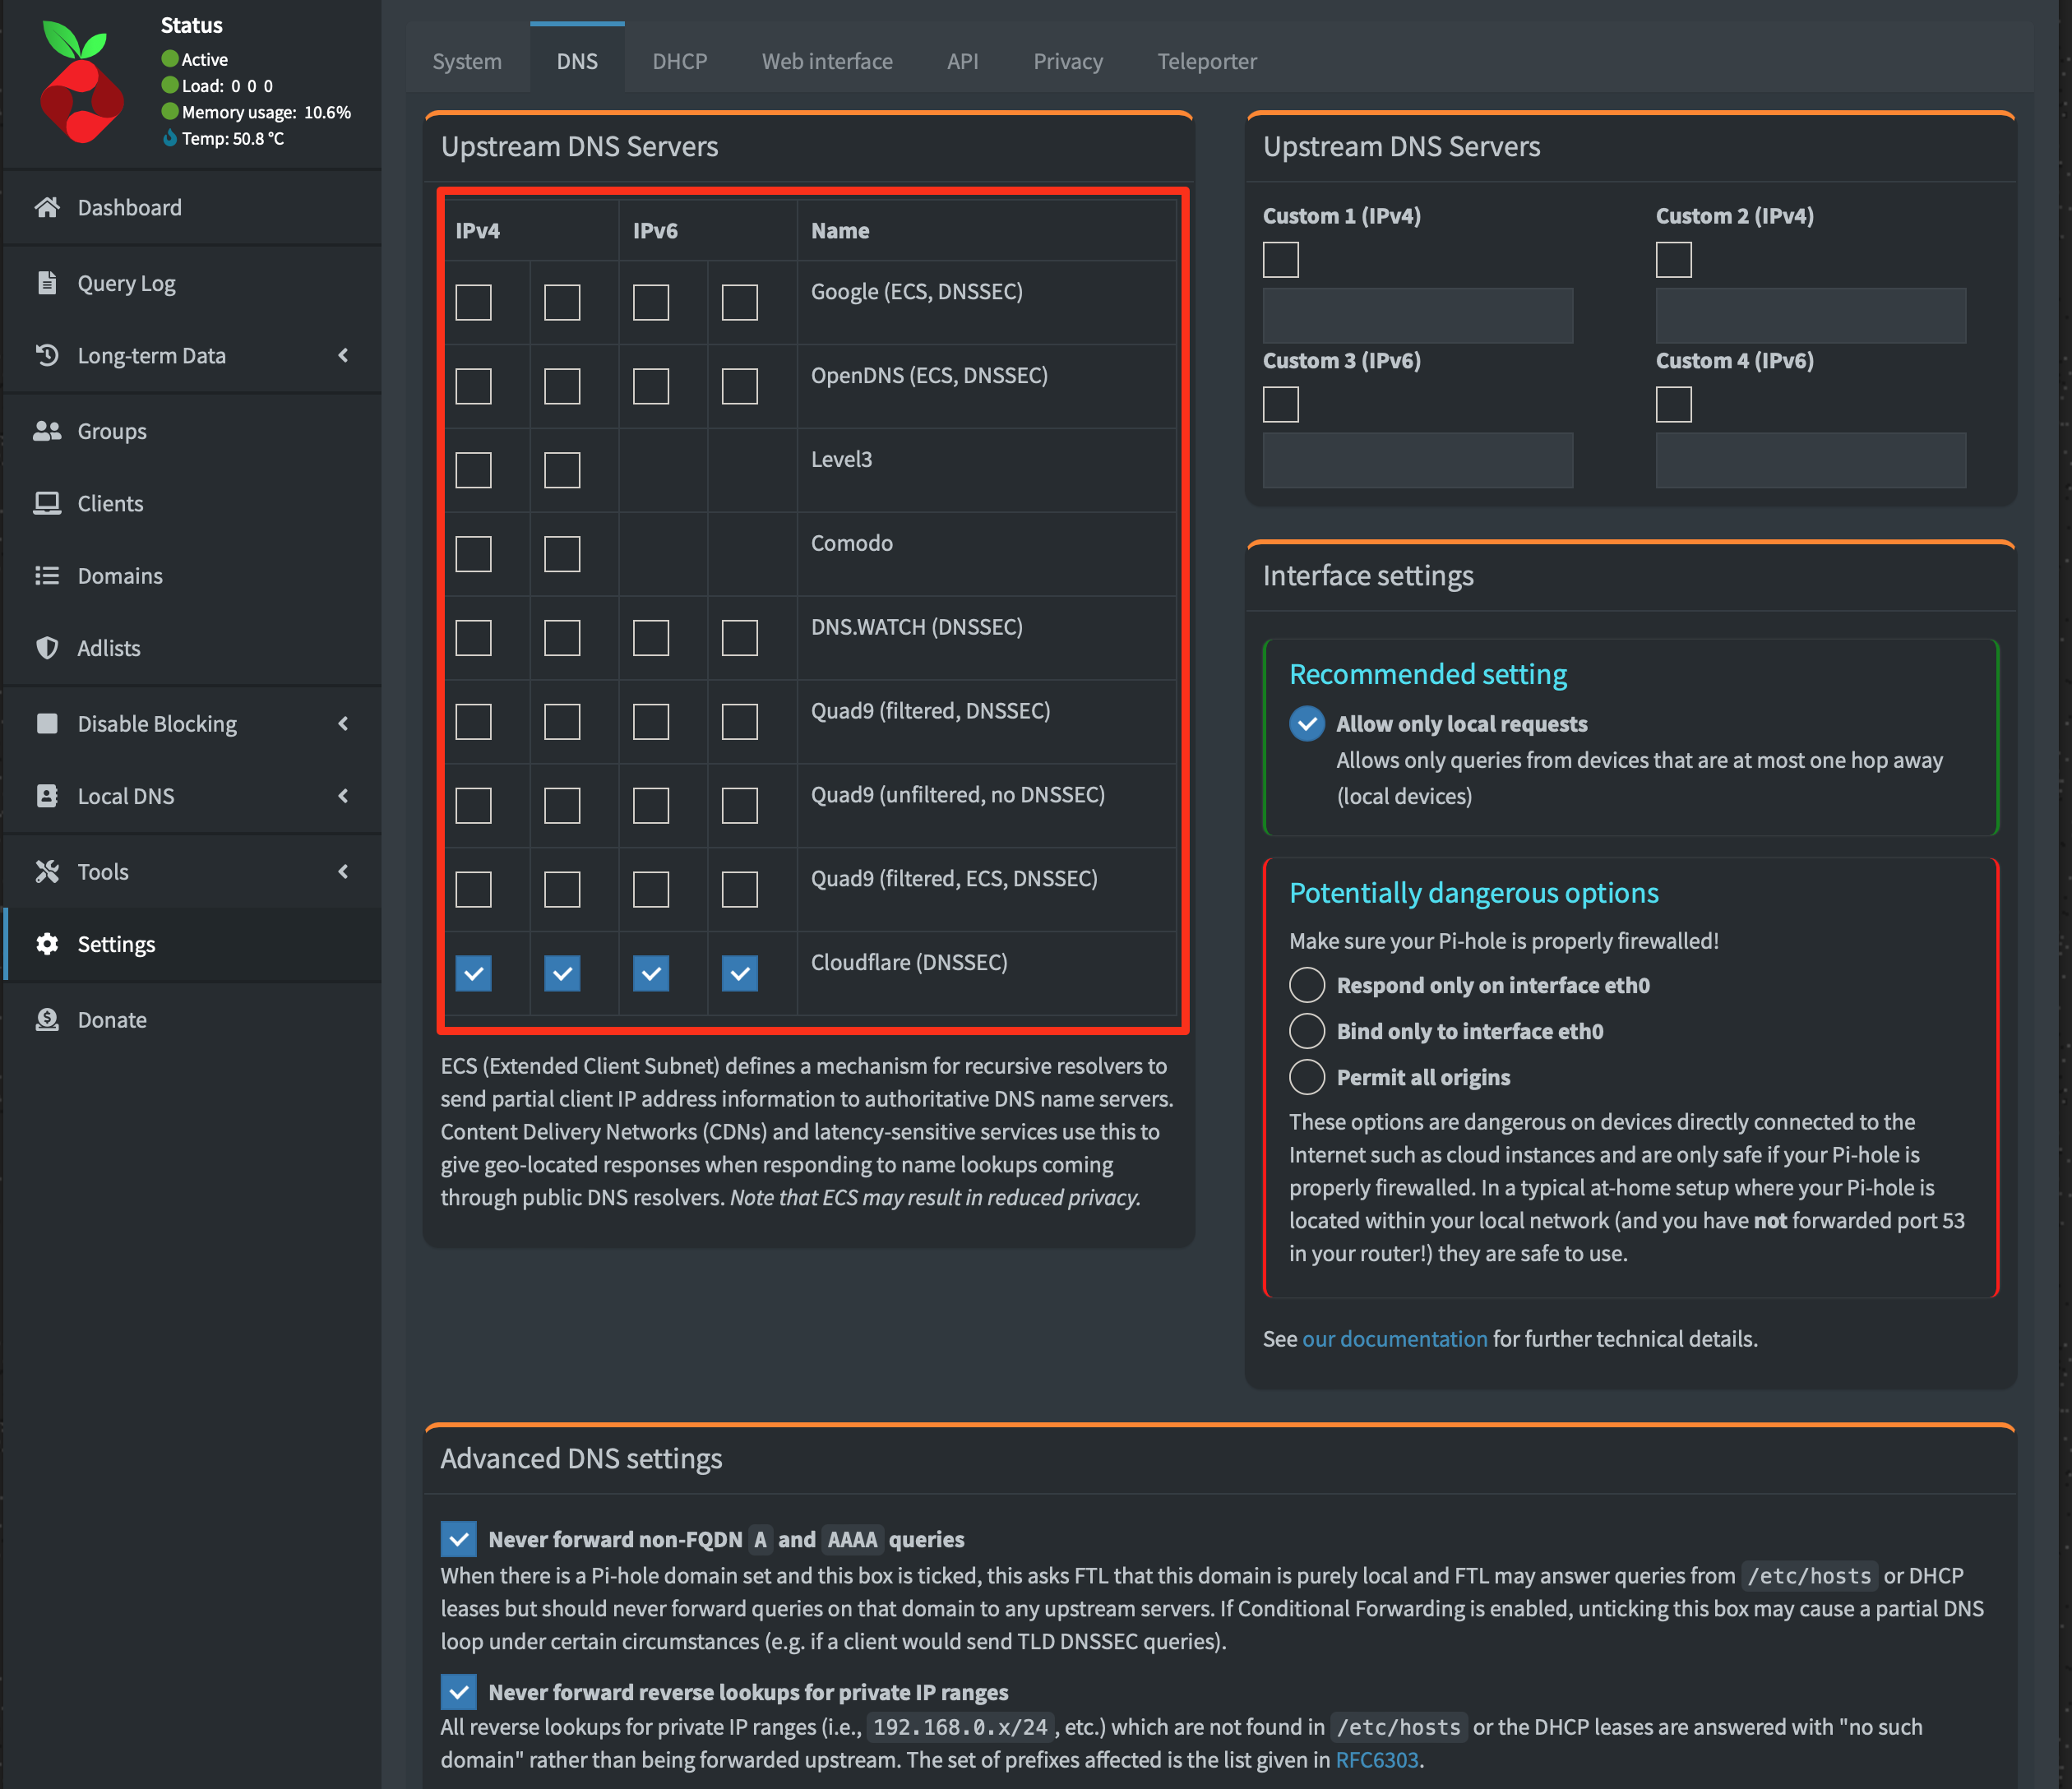This screenshot has height=1789, width=2072.
Task: Select Bind only to interface eth0
Action: (1307, 1030)
